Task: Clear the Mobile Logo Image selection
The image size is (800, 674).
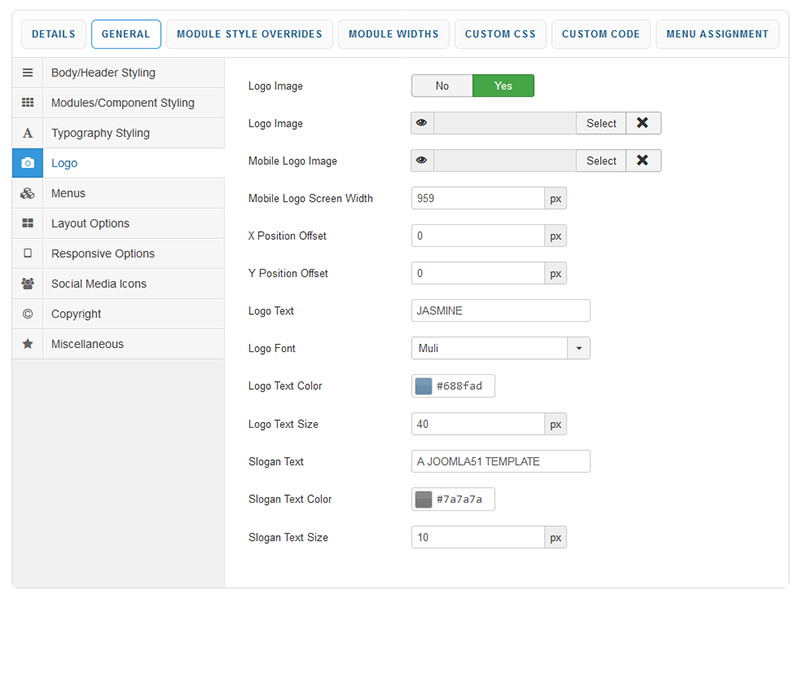Action: tap(643, 161)
